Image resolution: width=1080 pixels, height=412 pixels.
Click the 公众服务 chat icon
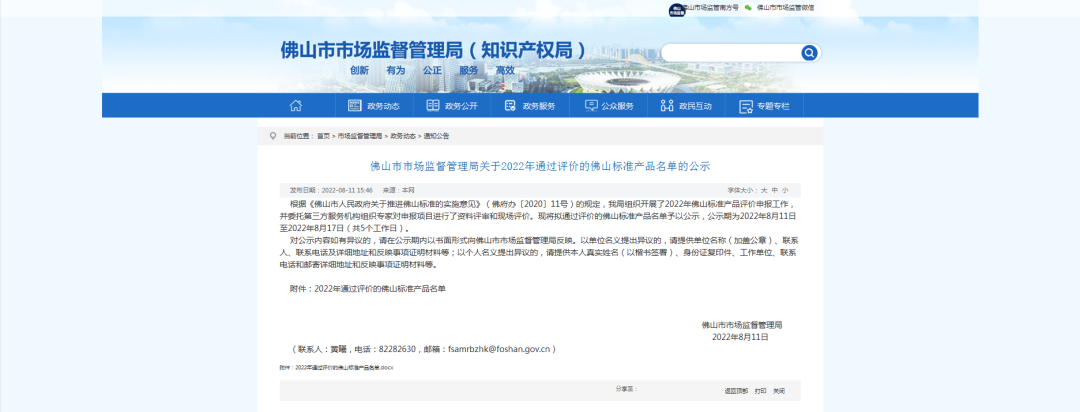pos(591,105)
